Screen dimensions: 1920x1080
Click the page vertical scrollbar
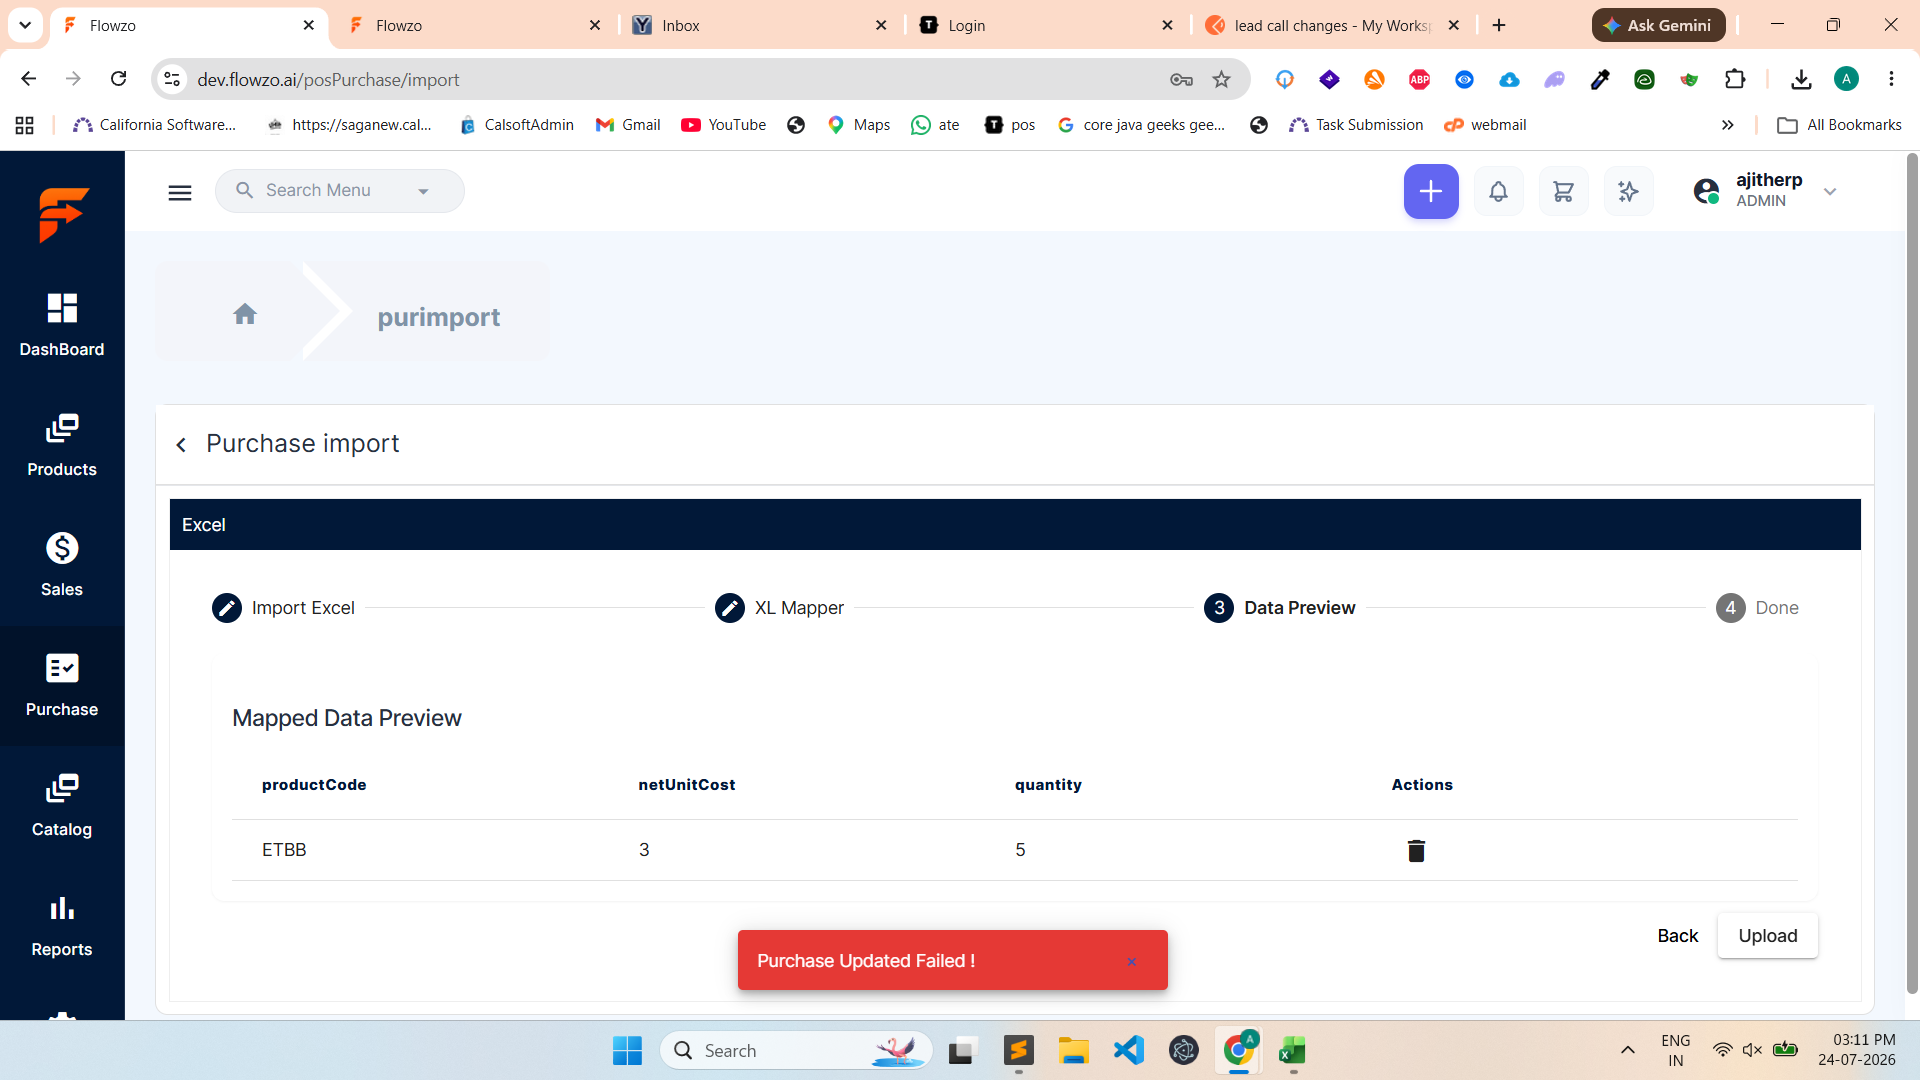[x=1912, y=573]
